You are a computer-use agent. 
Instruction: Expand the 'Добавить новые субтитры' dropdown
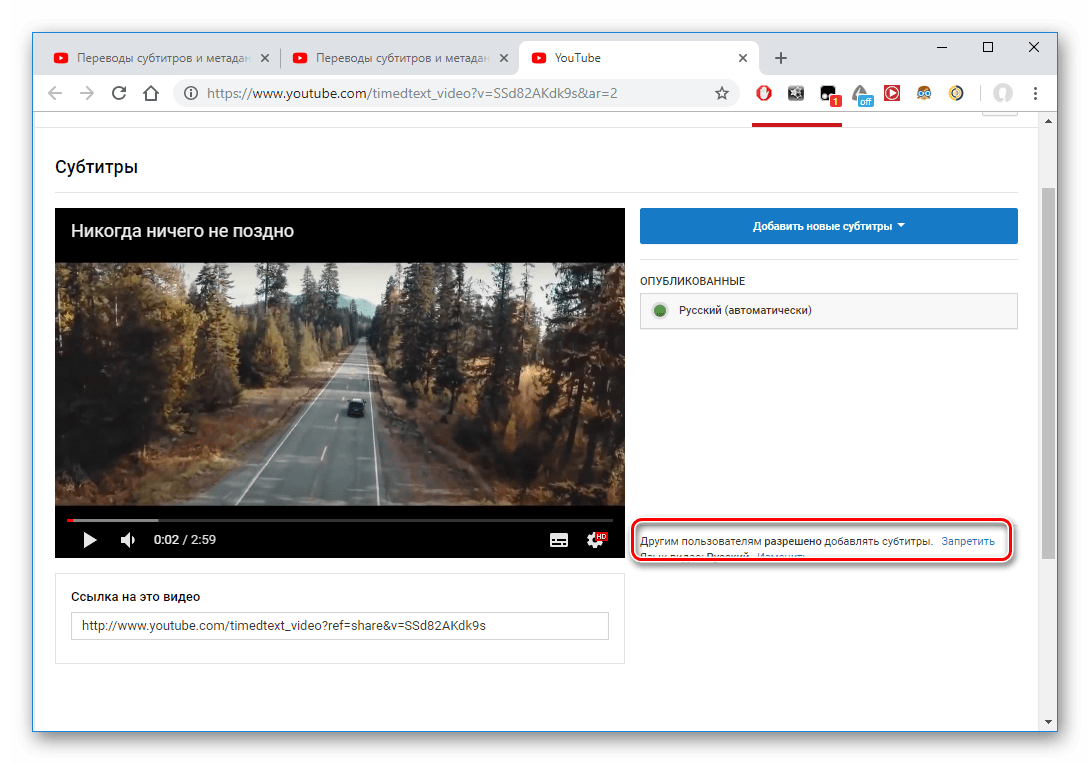point(829,226)
